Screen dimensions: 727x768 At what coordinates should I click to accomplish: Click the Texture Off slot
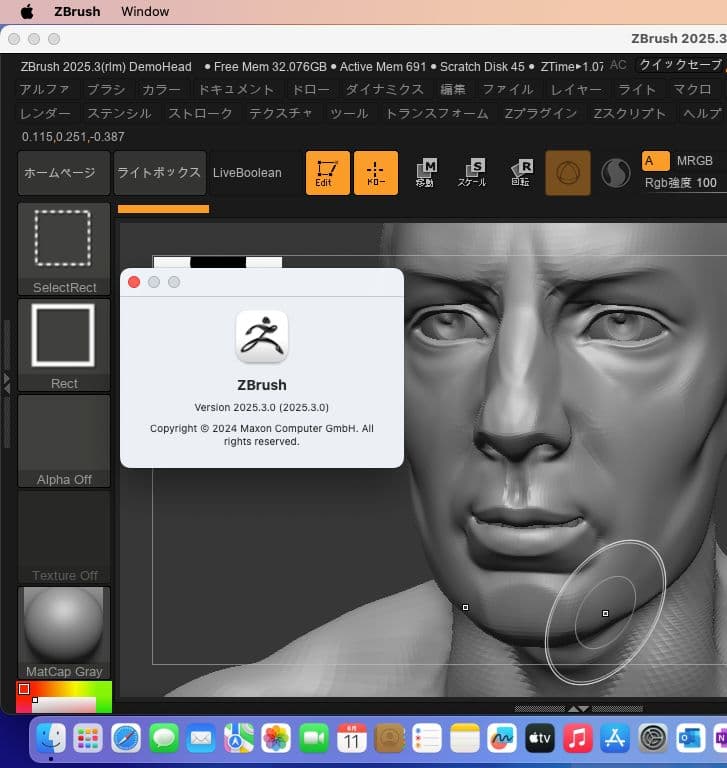click(64, 536)
